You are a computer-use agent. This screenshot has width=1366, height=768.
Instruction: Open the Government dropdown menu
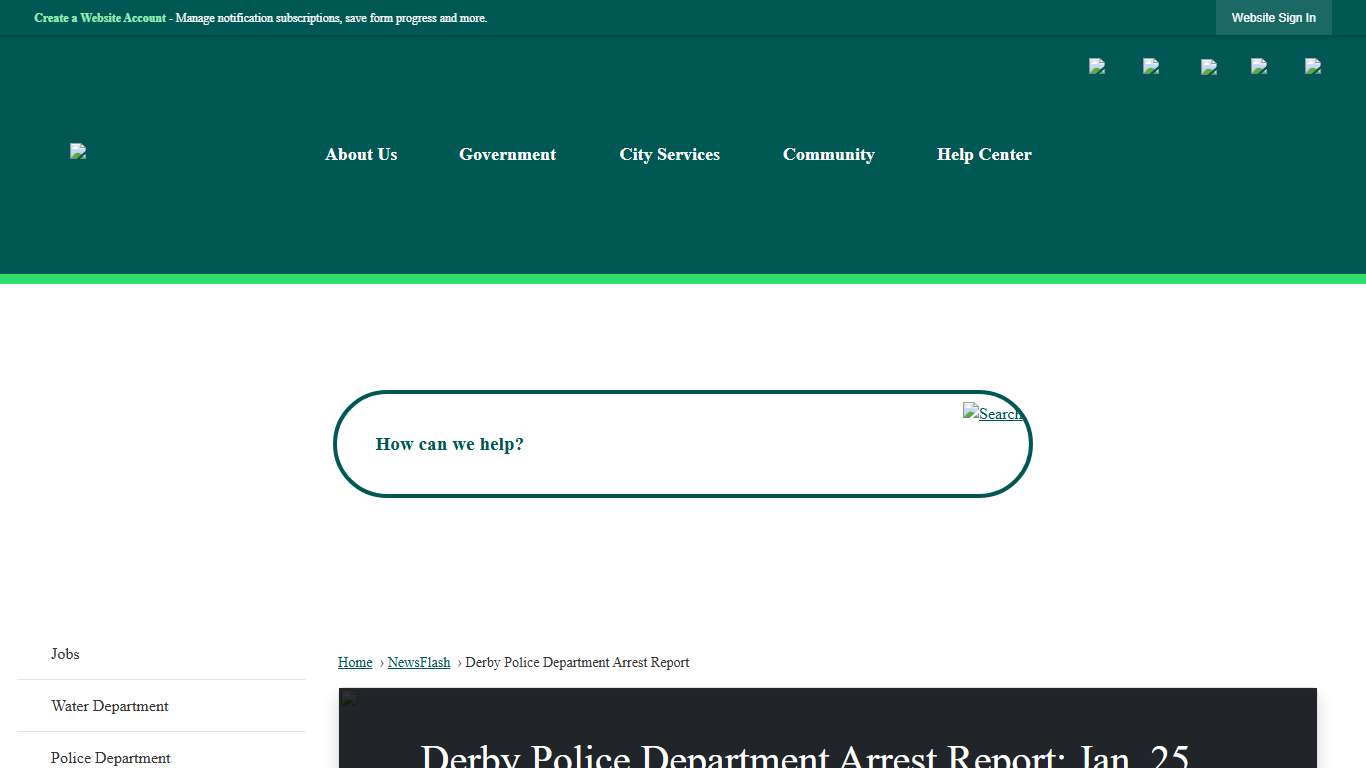(x=507, y=154)
